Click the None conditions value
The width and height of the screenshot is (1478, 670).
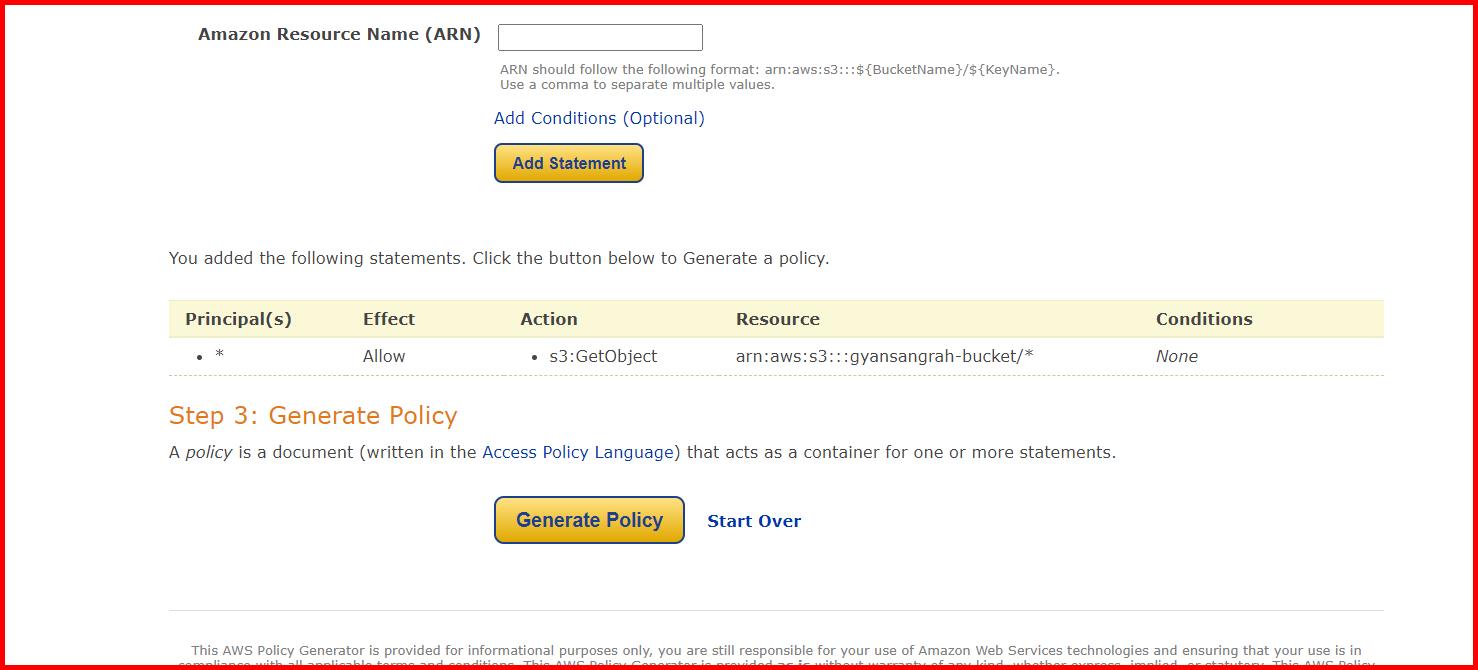(1176, 355)
